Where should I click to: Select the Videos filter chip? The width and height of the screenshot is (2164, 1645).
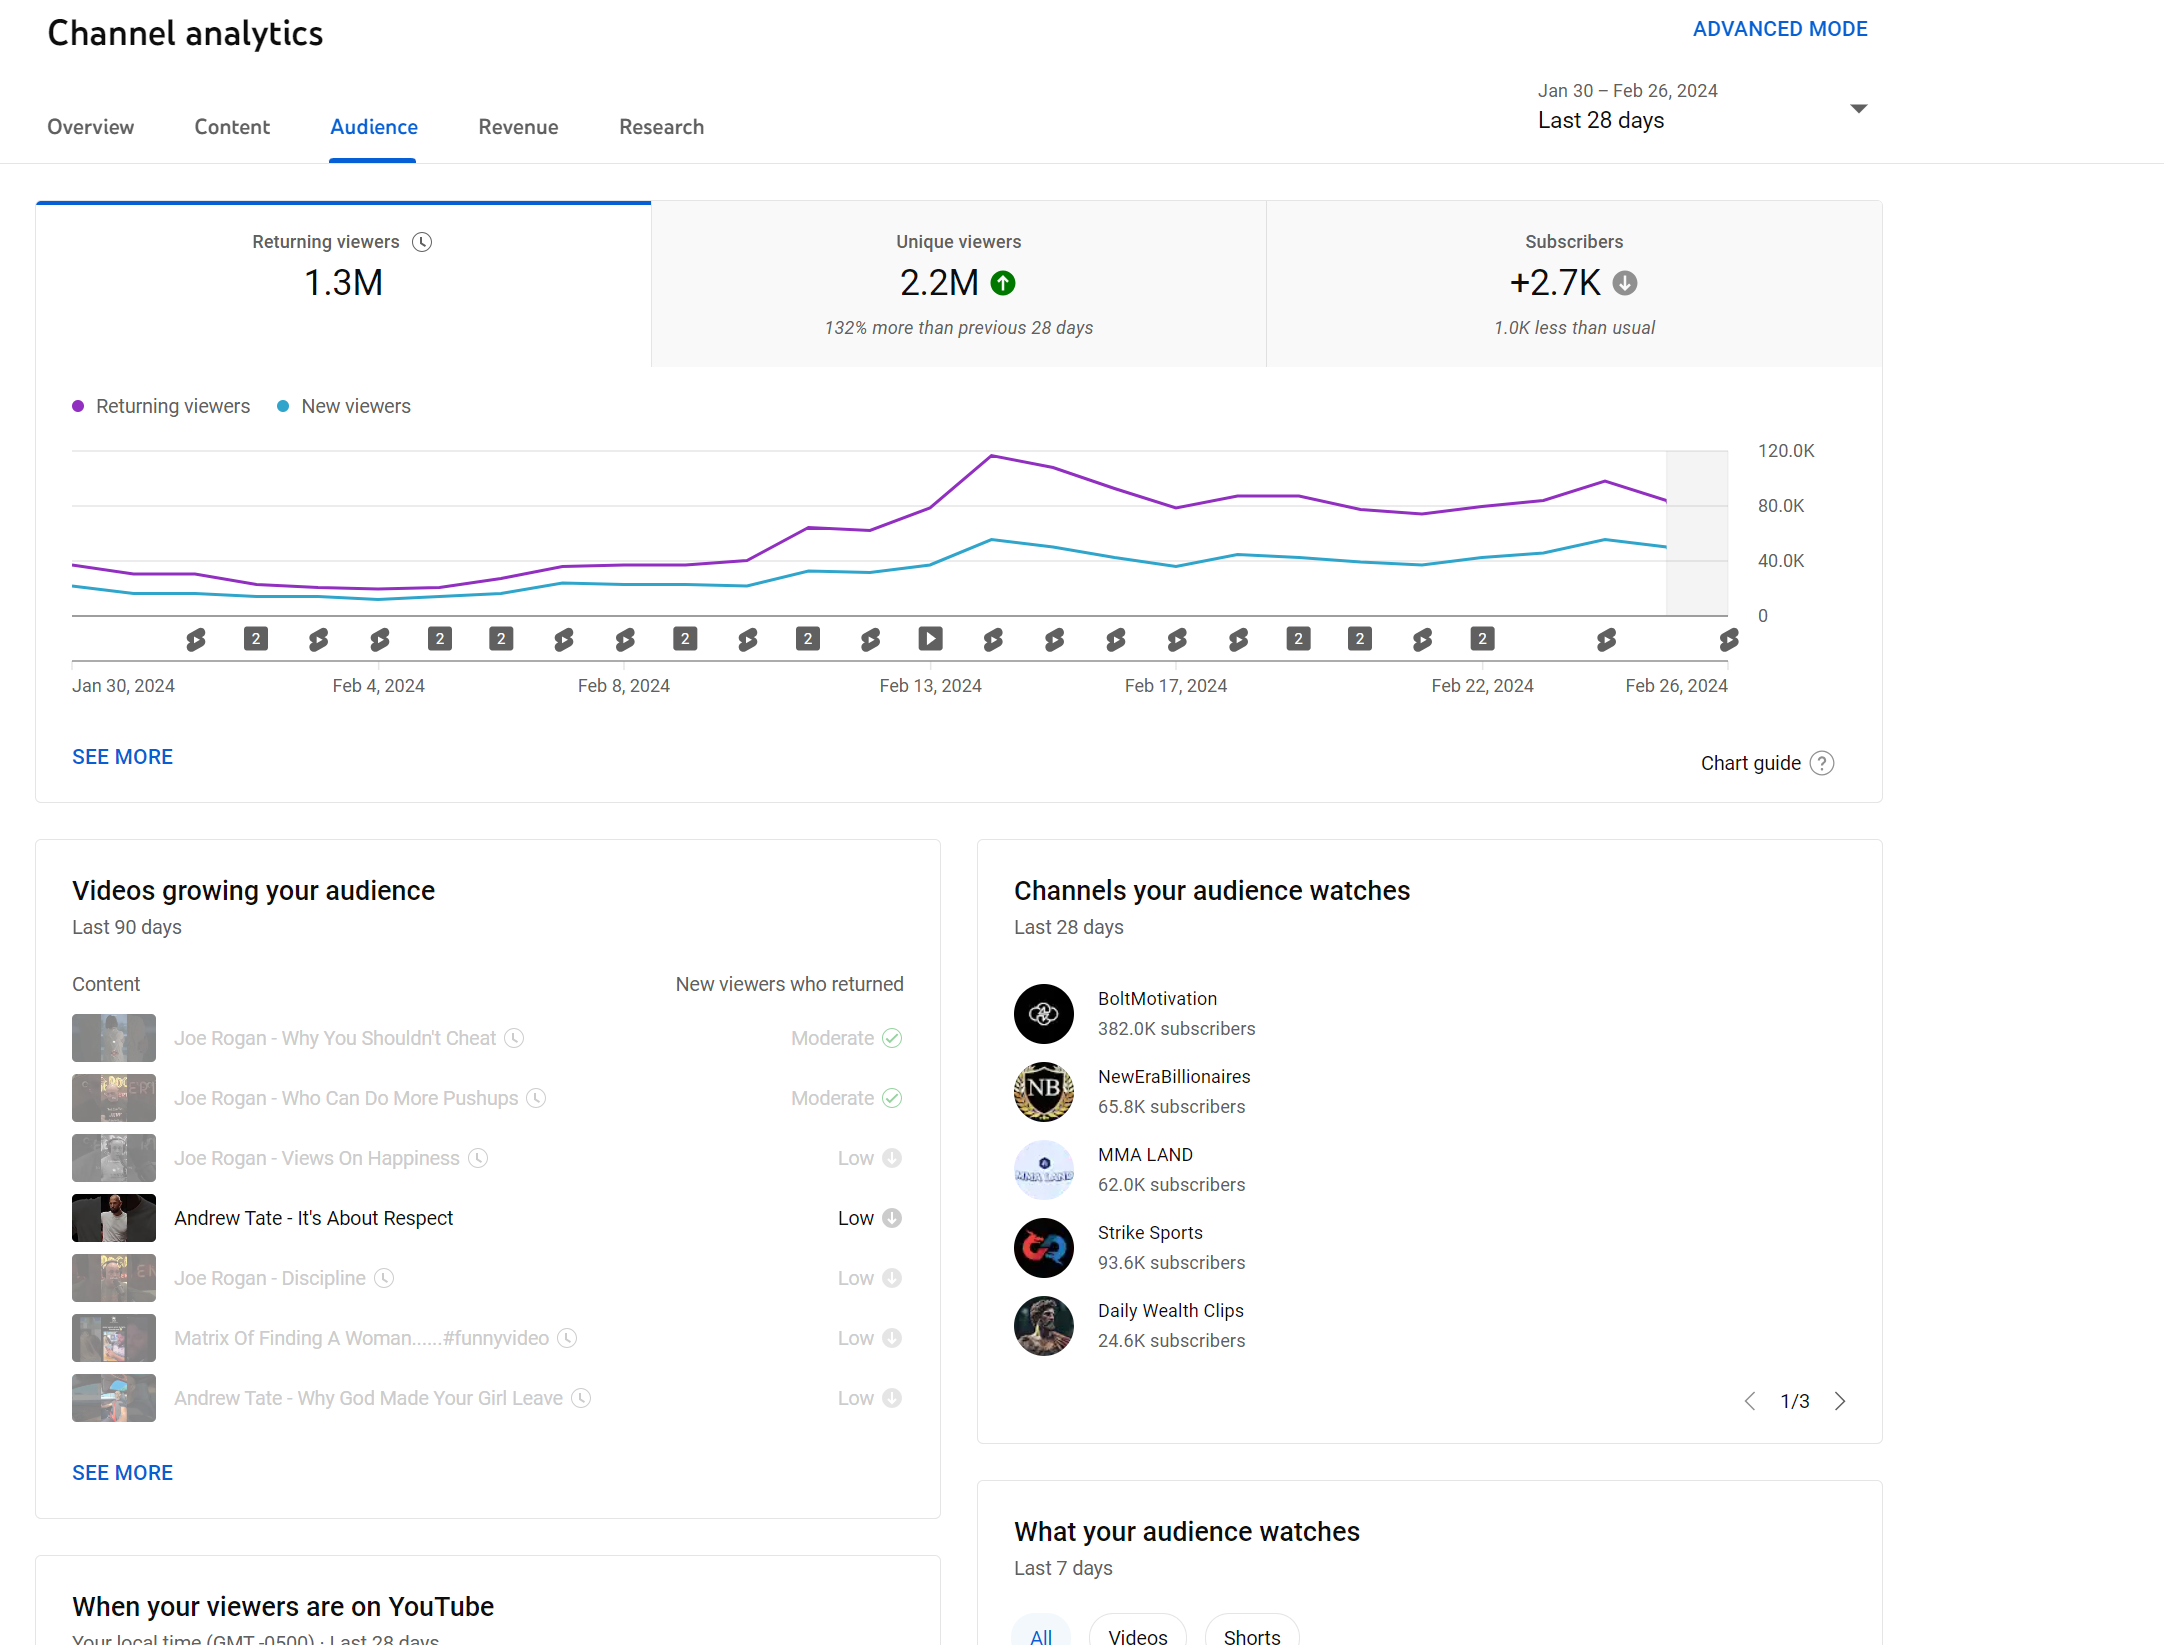(1138, 1632)
